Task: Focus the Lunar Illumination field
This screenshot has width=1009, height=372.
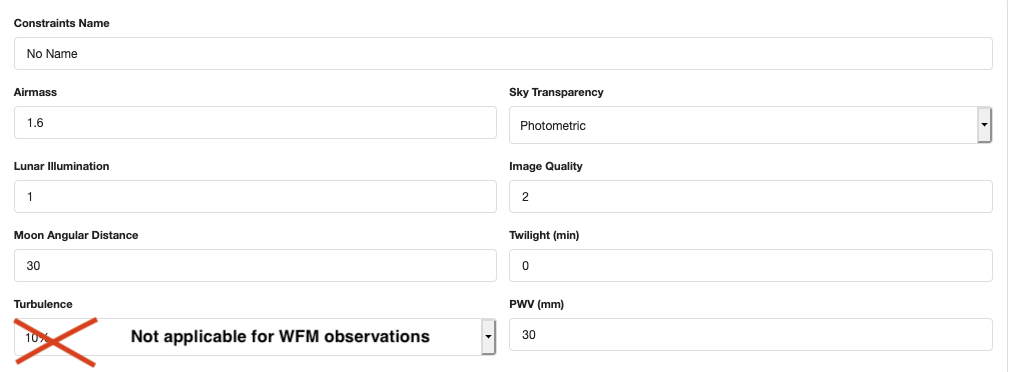Action: coord(255,196)
